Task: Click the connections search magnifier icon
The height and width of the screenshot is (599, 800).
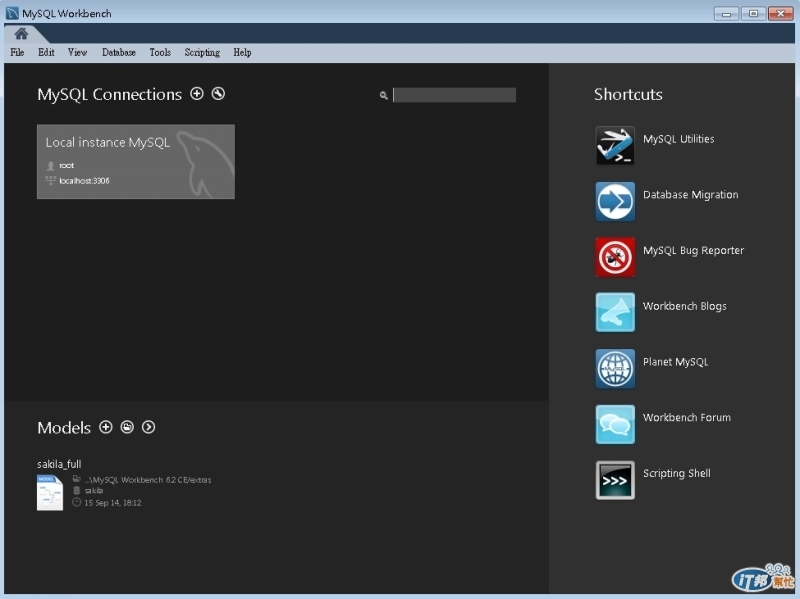Action: click(383, 95)
